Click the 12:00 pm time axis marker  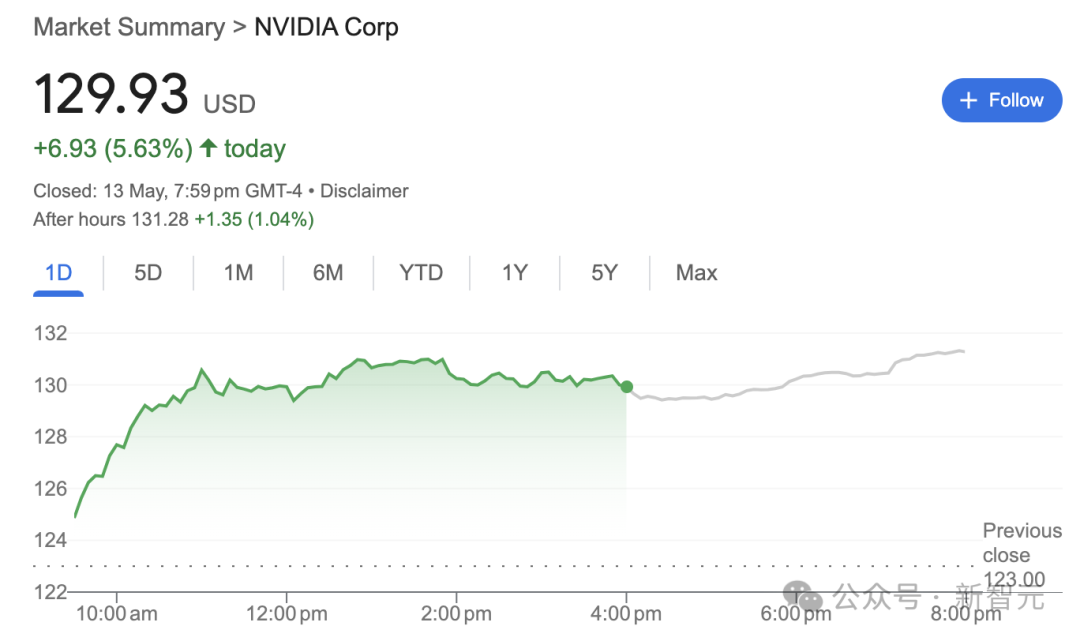click(x=287, y=613)
